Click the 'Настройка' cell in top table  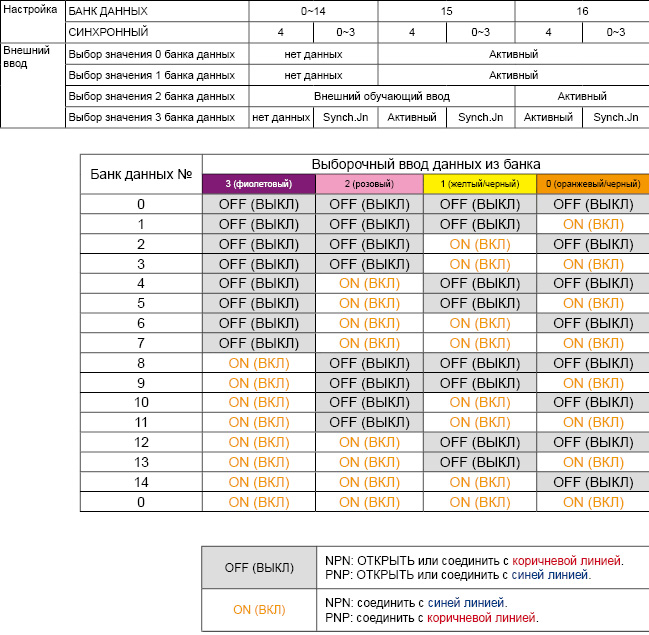click(31, 11)
